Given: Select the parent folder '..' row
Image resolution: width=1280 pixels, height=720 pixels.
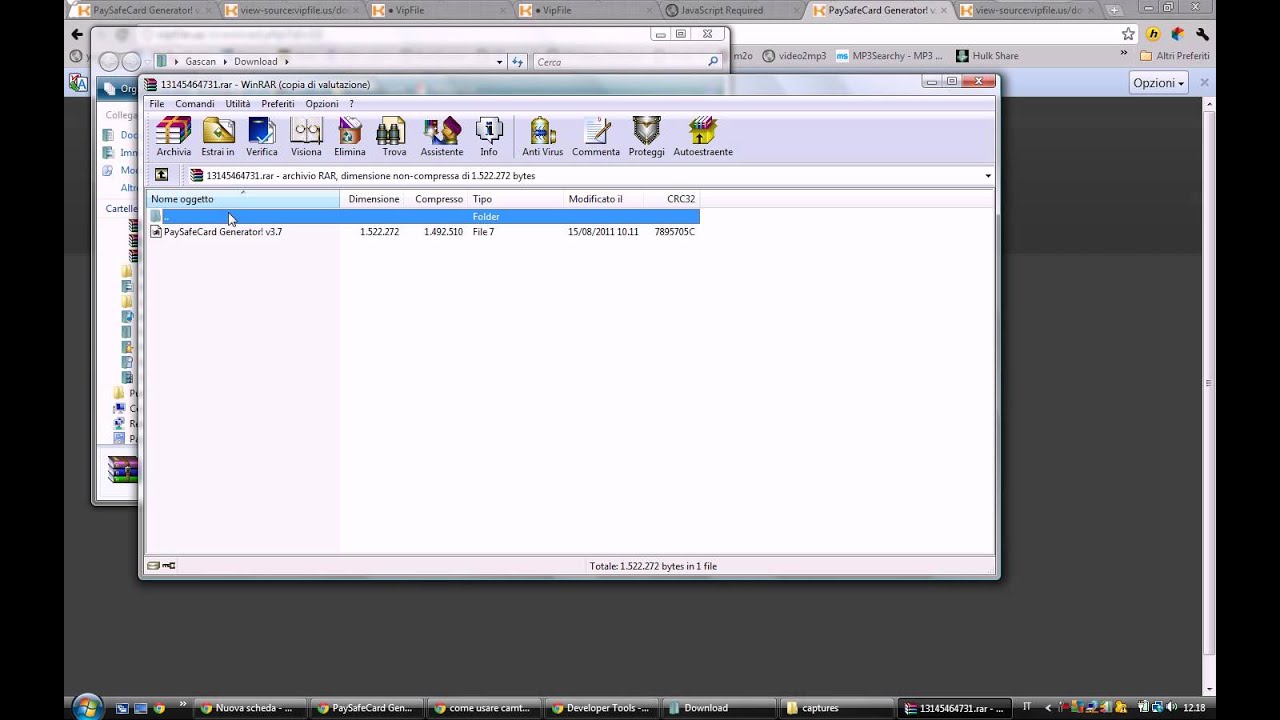Looking at the screenshot, I should pyautogui.click(x=423, y=216).
